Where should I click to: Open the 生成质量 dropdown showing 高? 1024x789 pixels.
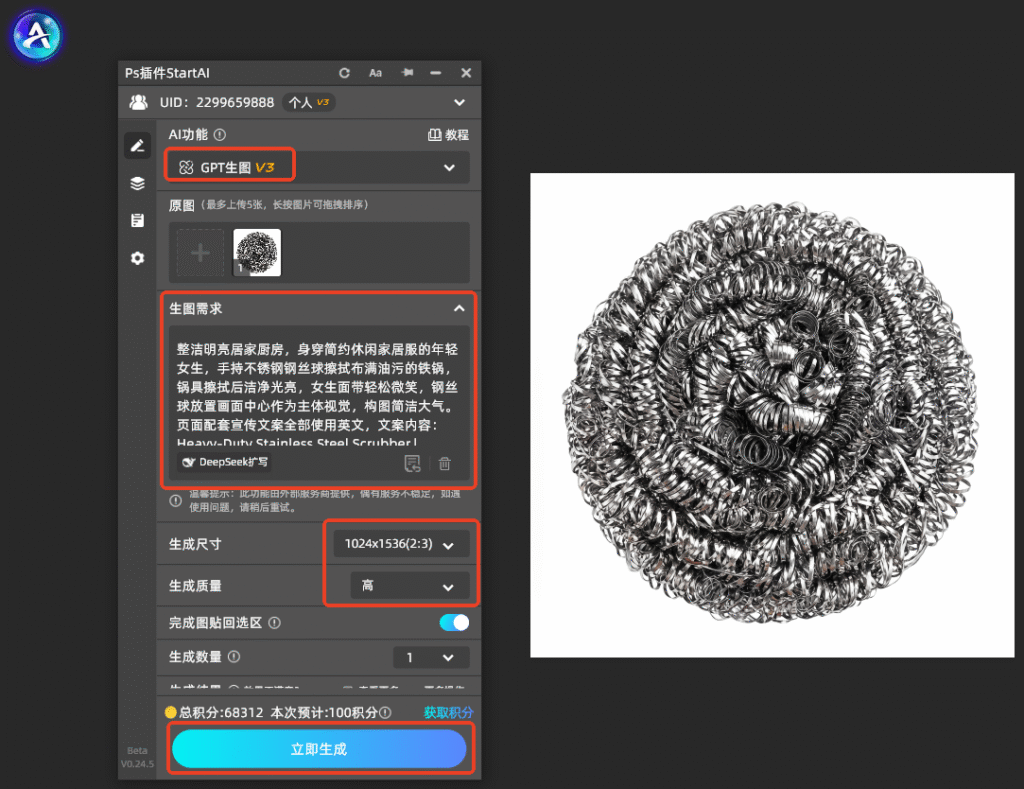[410, 586]
